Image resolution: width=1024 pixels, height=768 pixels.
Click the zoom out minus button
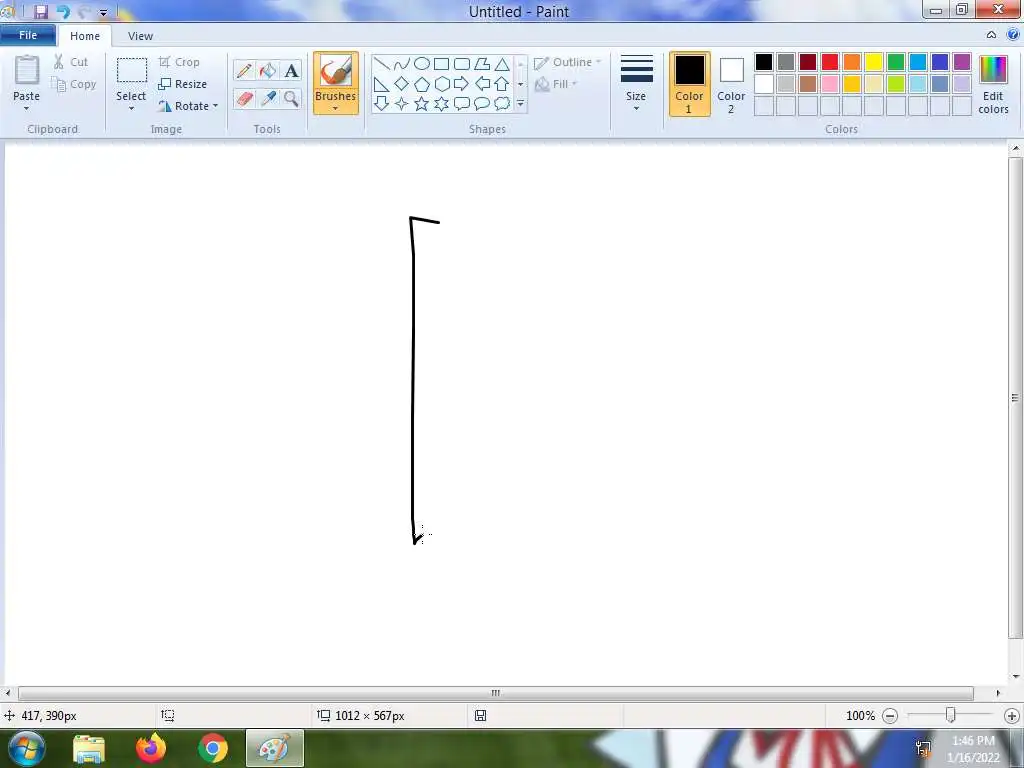pos(890,716)
